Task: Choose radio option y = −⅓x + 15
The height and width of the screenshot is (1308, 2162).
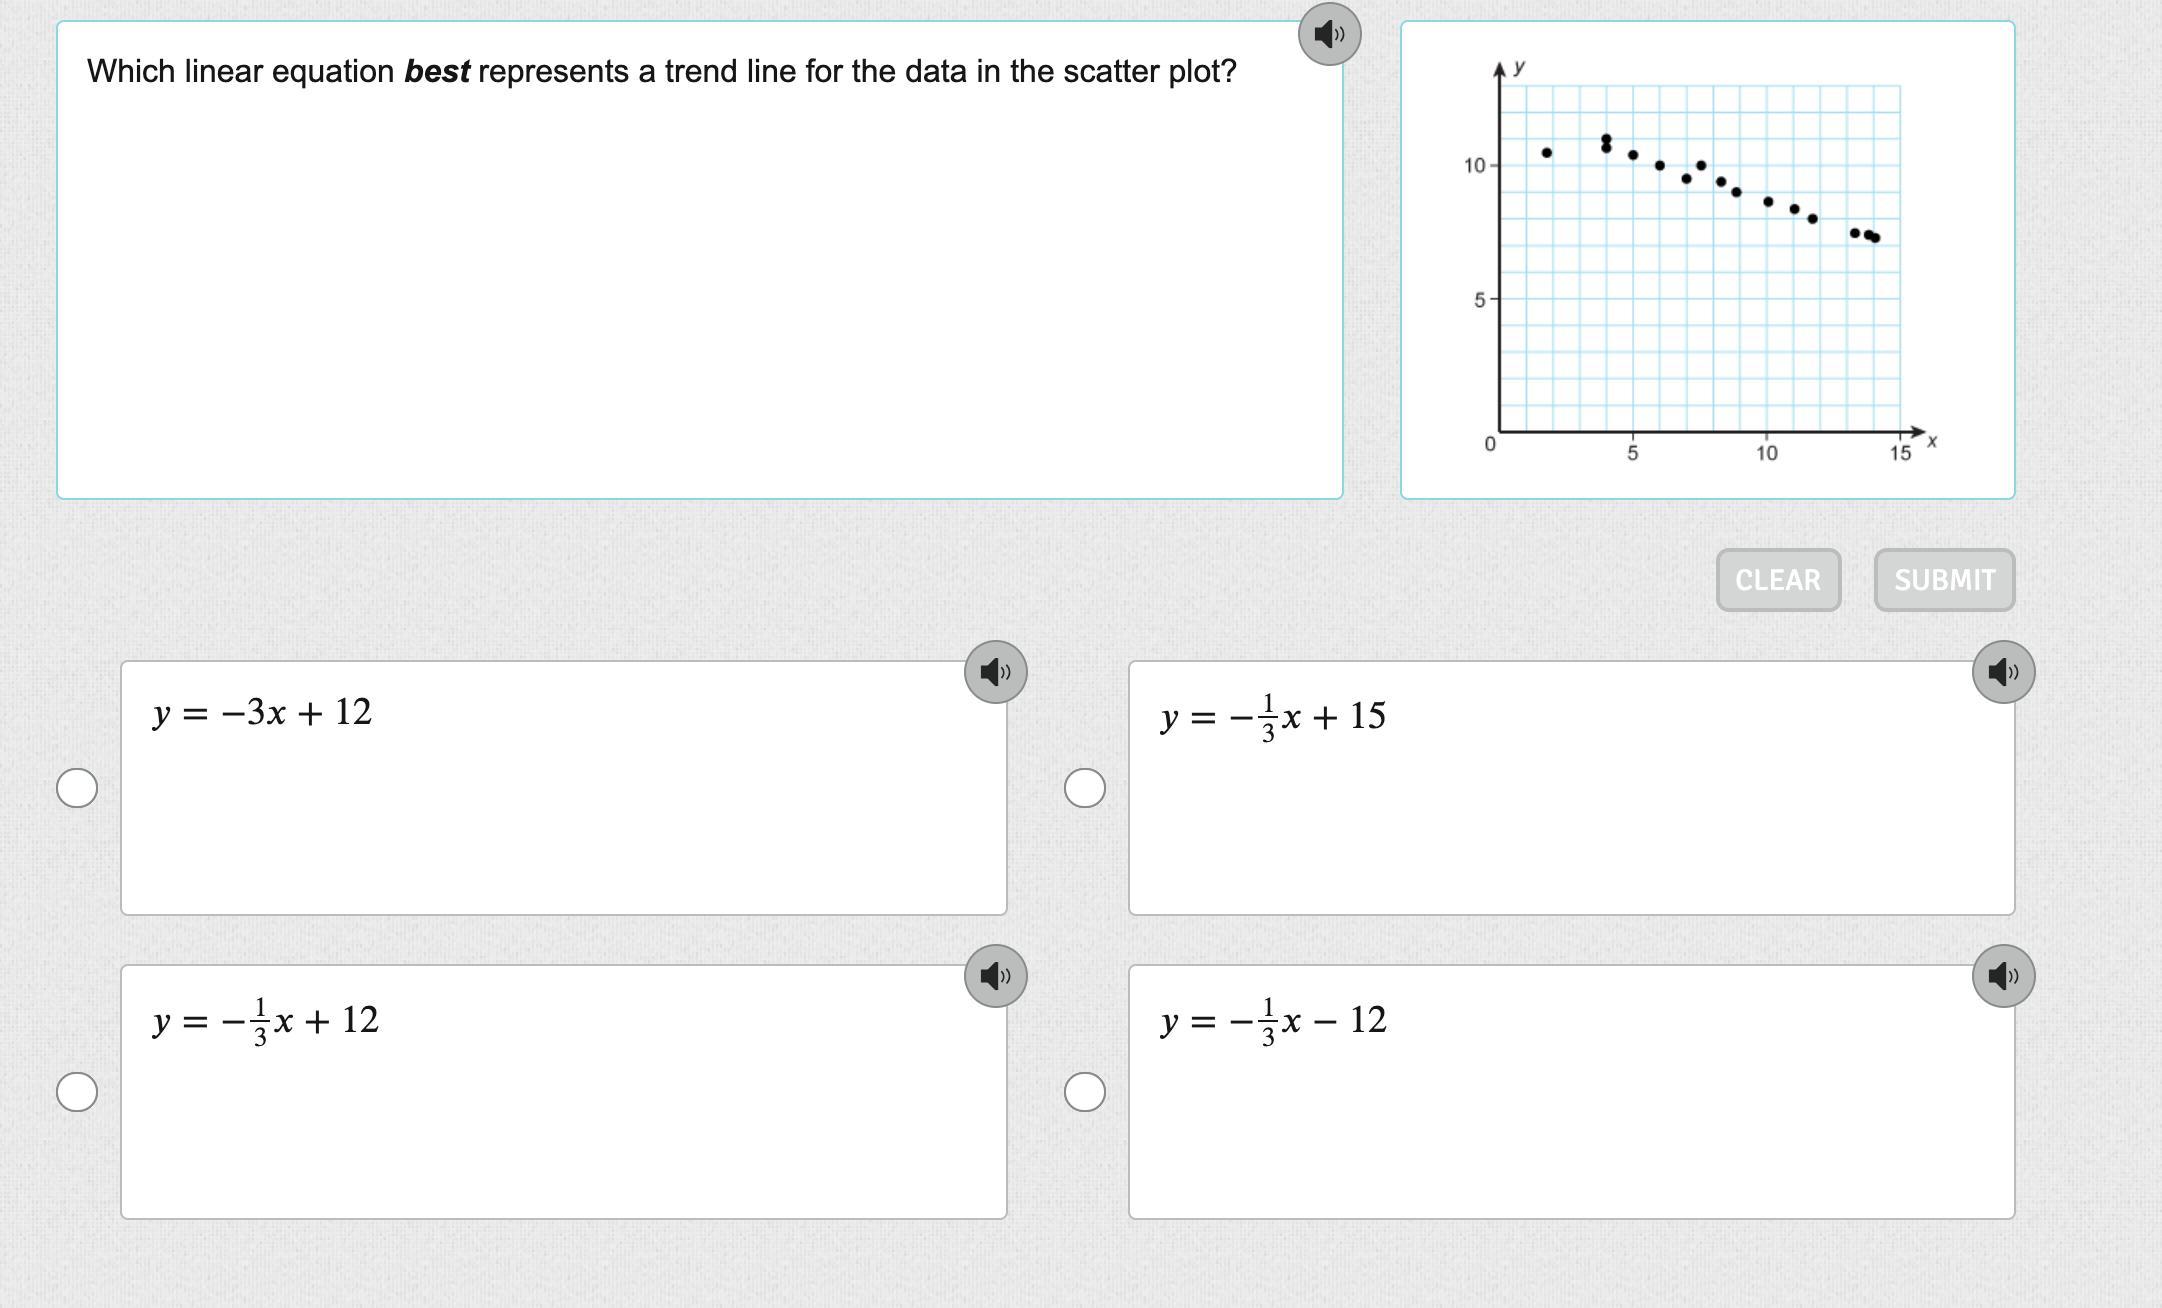Action: [x=1085, y=788]
